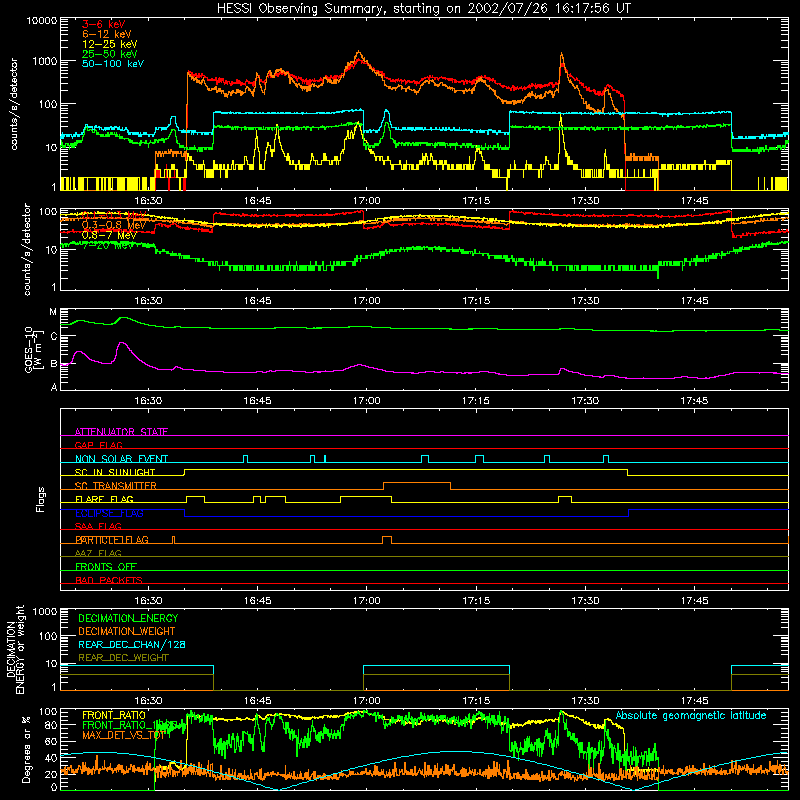This screenshot has height=800, width=800.
Task: Click 'FRONT_RATIO' legend label in bottom panel
Action: coord(114,715)
